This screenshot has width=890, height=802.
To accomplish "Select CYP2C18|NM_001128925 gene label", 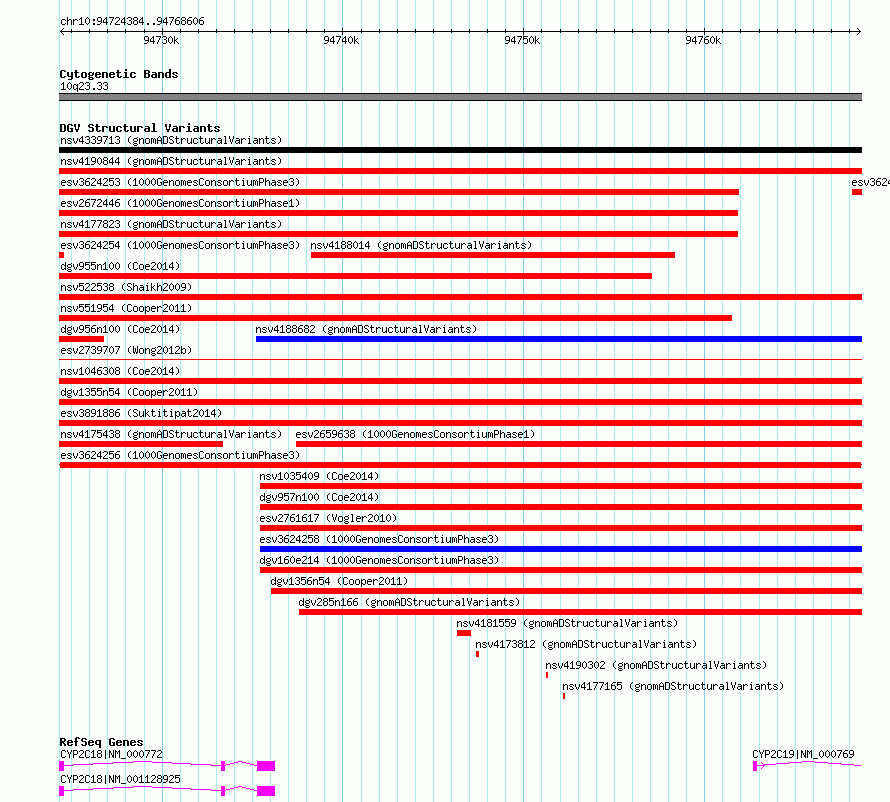I will point(120,779).
